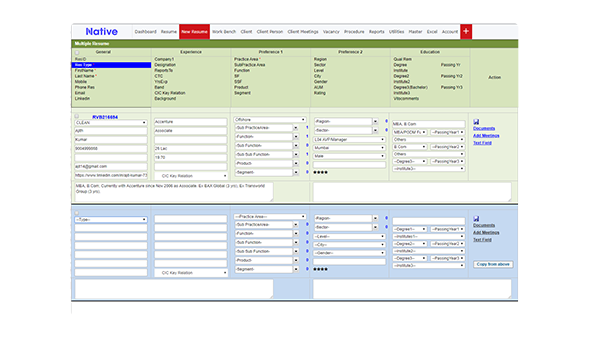Tick the select-all checkbox in General header
Image resolution: width=590 pixels, height=360 pixels.
pos(77,53)
